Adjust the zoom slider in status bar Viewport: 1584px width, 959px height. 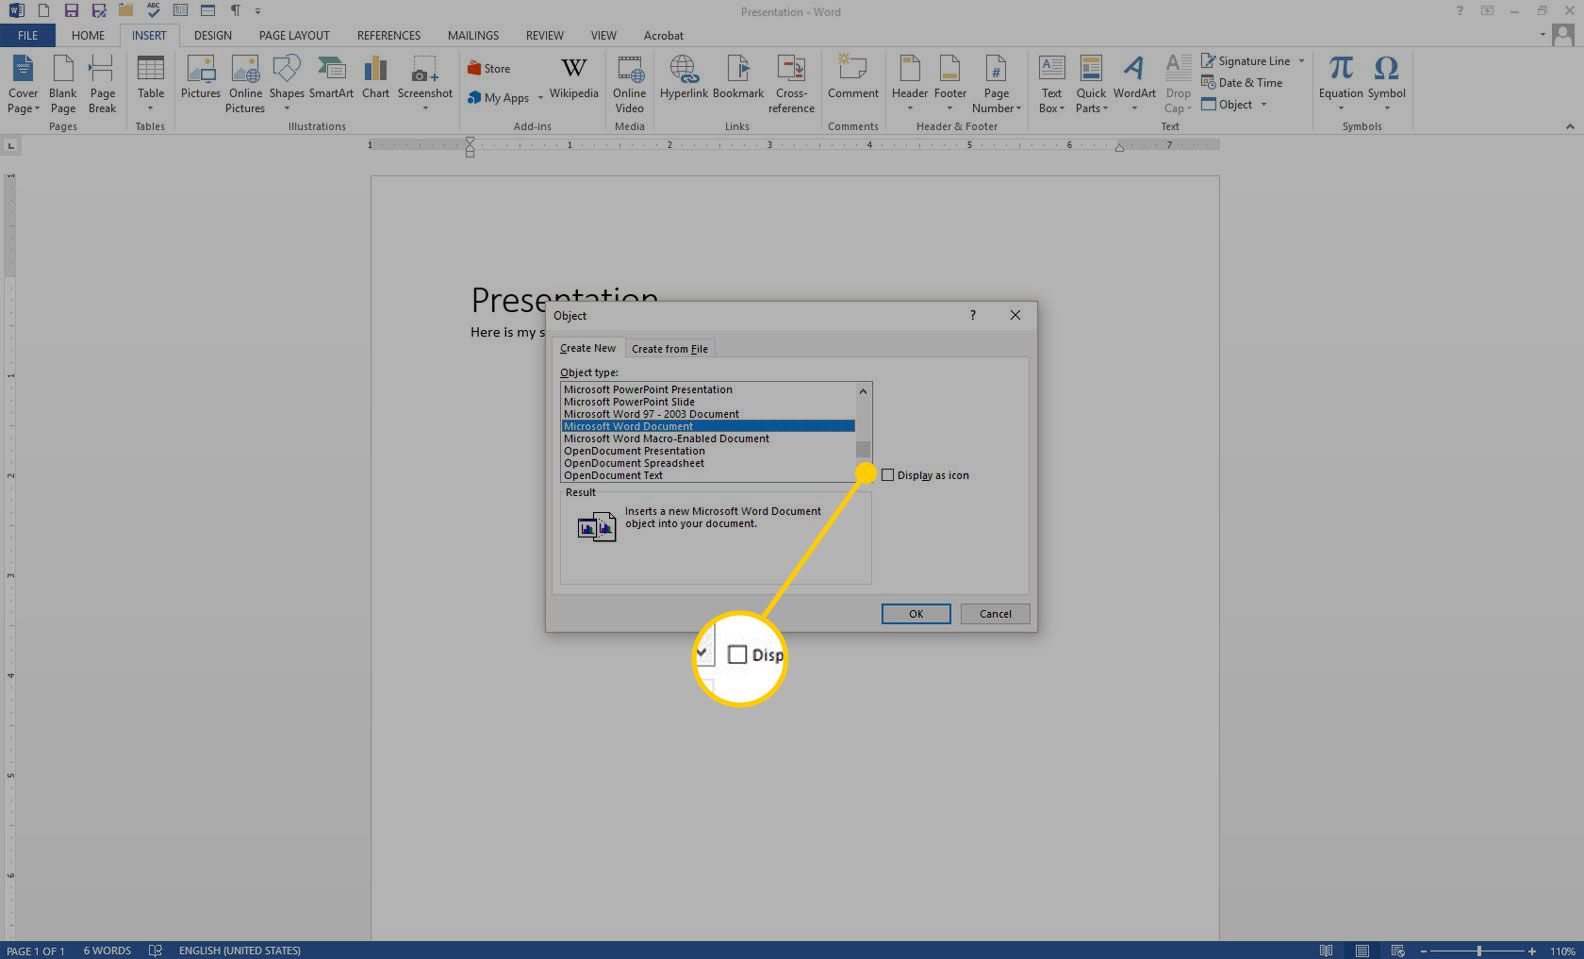point(1479,951)
